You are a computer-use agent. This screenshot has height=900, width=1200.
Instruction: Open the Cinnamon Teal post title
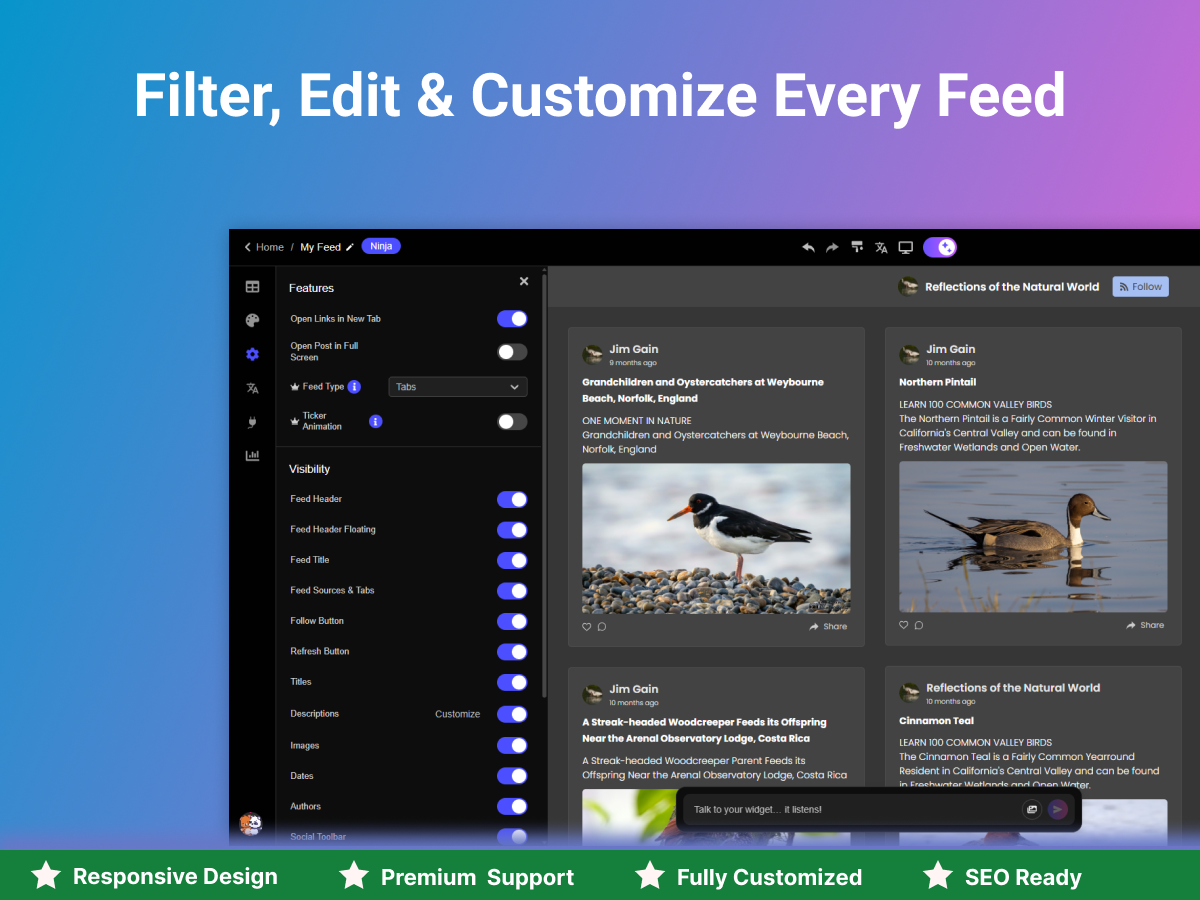936,720
